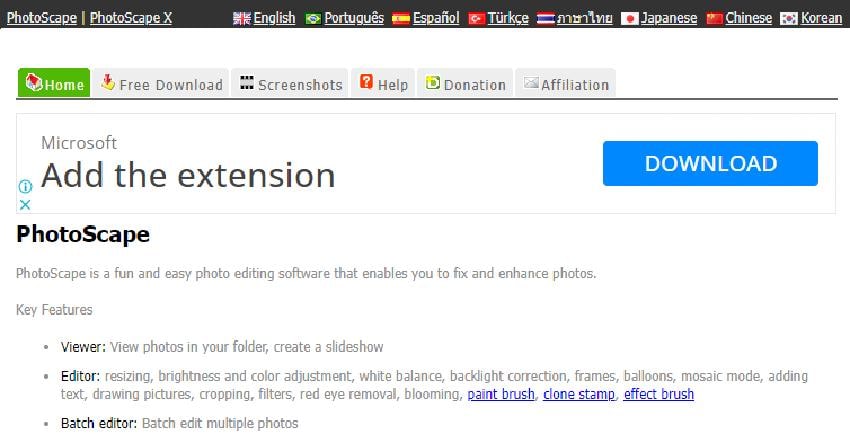Switch language to Türkçe
The height and width of the screenshot is (434, 850).
pos(508,18)
